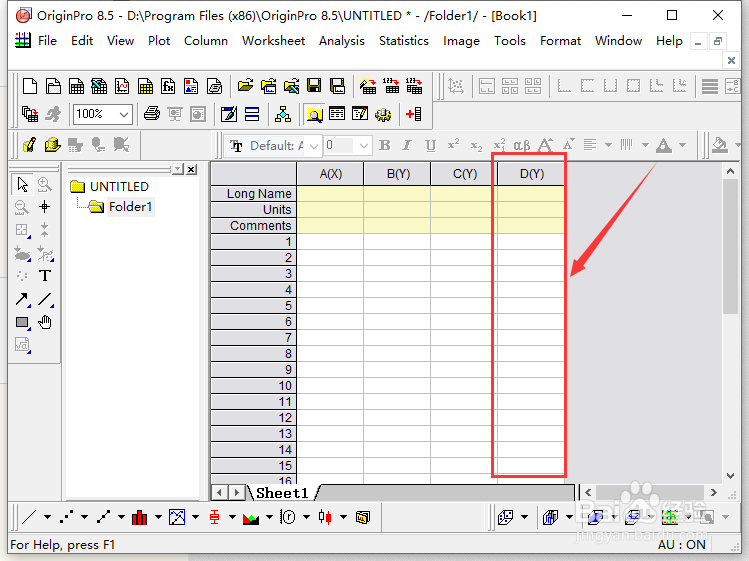Expand the Column plot type arrow

point(158,517)
